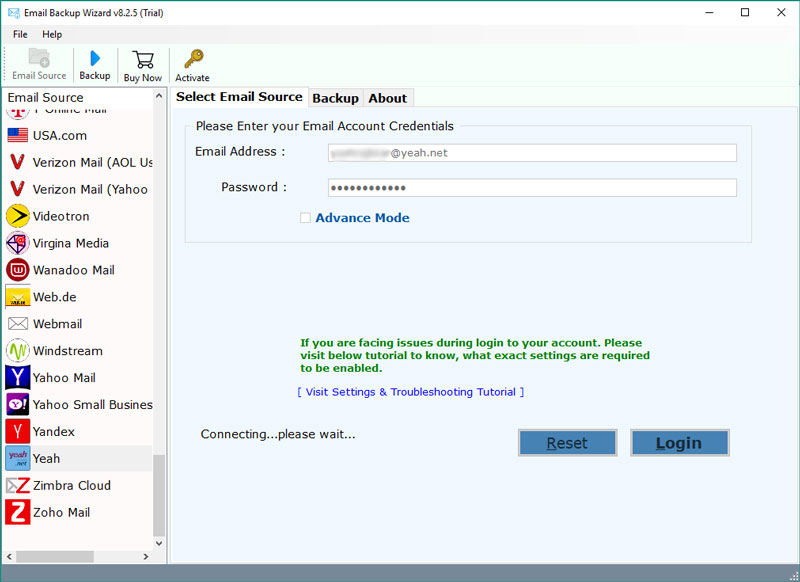This screenshot has width=800, height=582.
Task: Click the Activate key icon
Action: tap(193, 59)
